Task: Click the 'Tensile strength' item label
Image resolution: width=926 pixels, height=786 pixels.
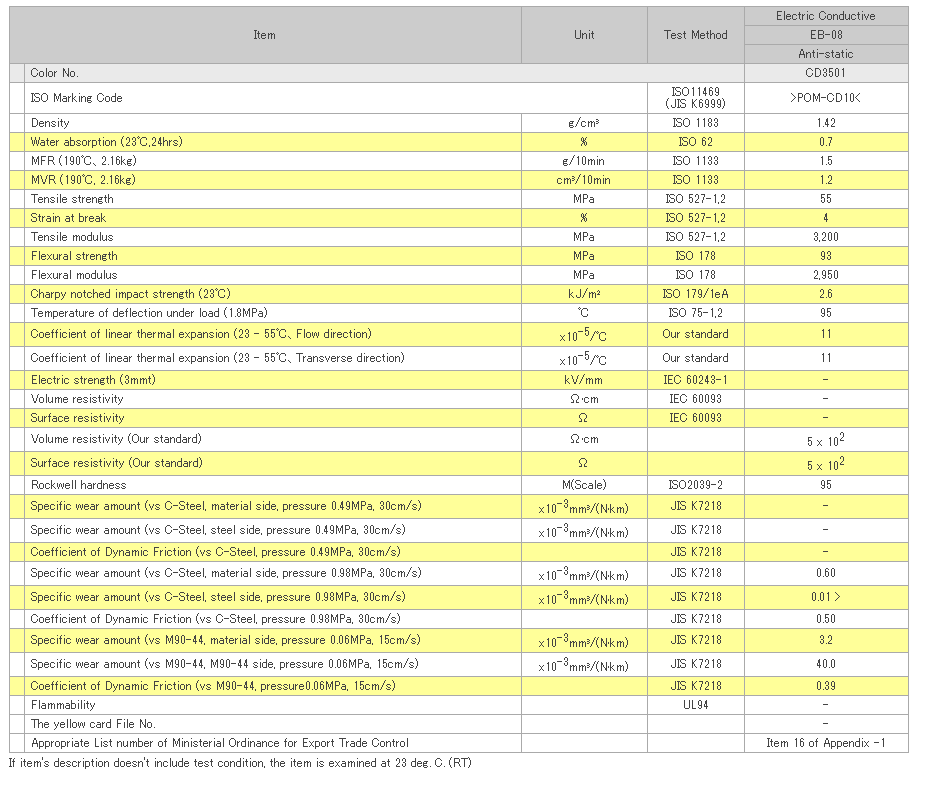Action: point(72,199)
